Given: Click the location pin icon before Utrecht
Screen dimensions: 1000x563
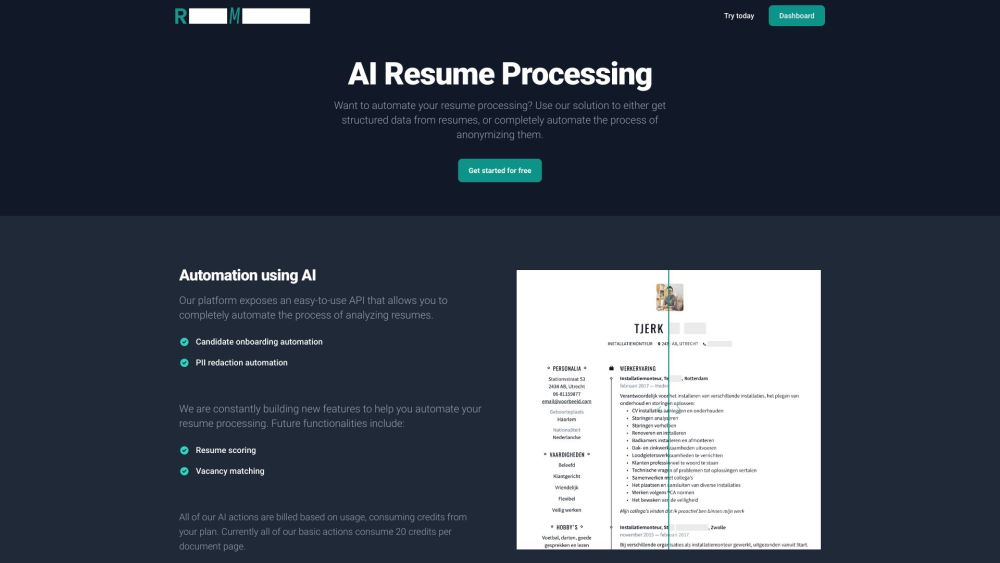Looking at the screenshot, I should click(660, 343).
